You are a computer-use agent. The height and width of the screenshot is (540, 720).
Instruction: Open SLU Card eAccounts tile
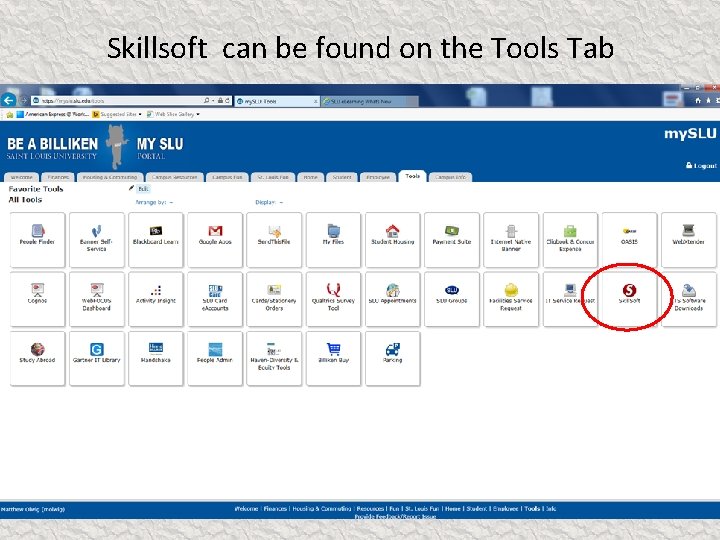tap(215, 299)
